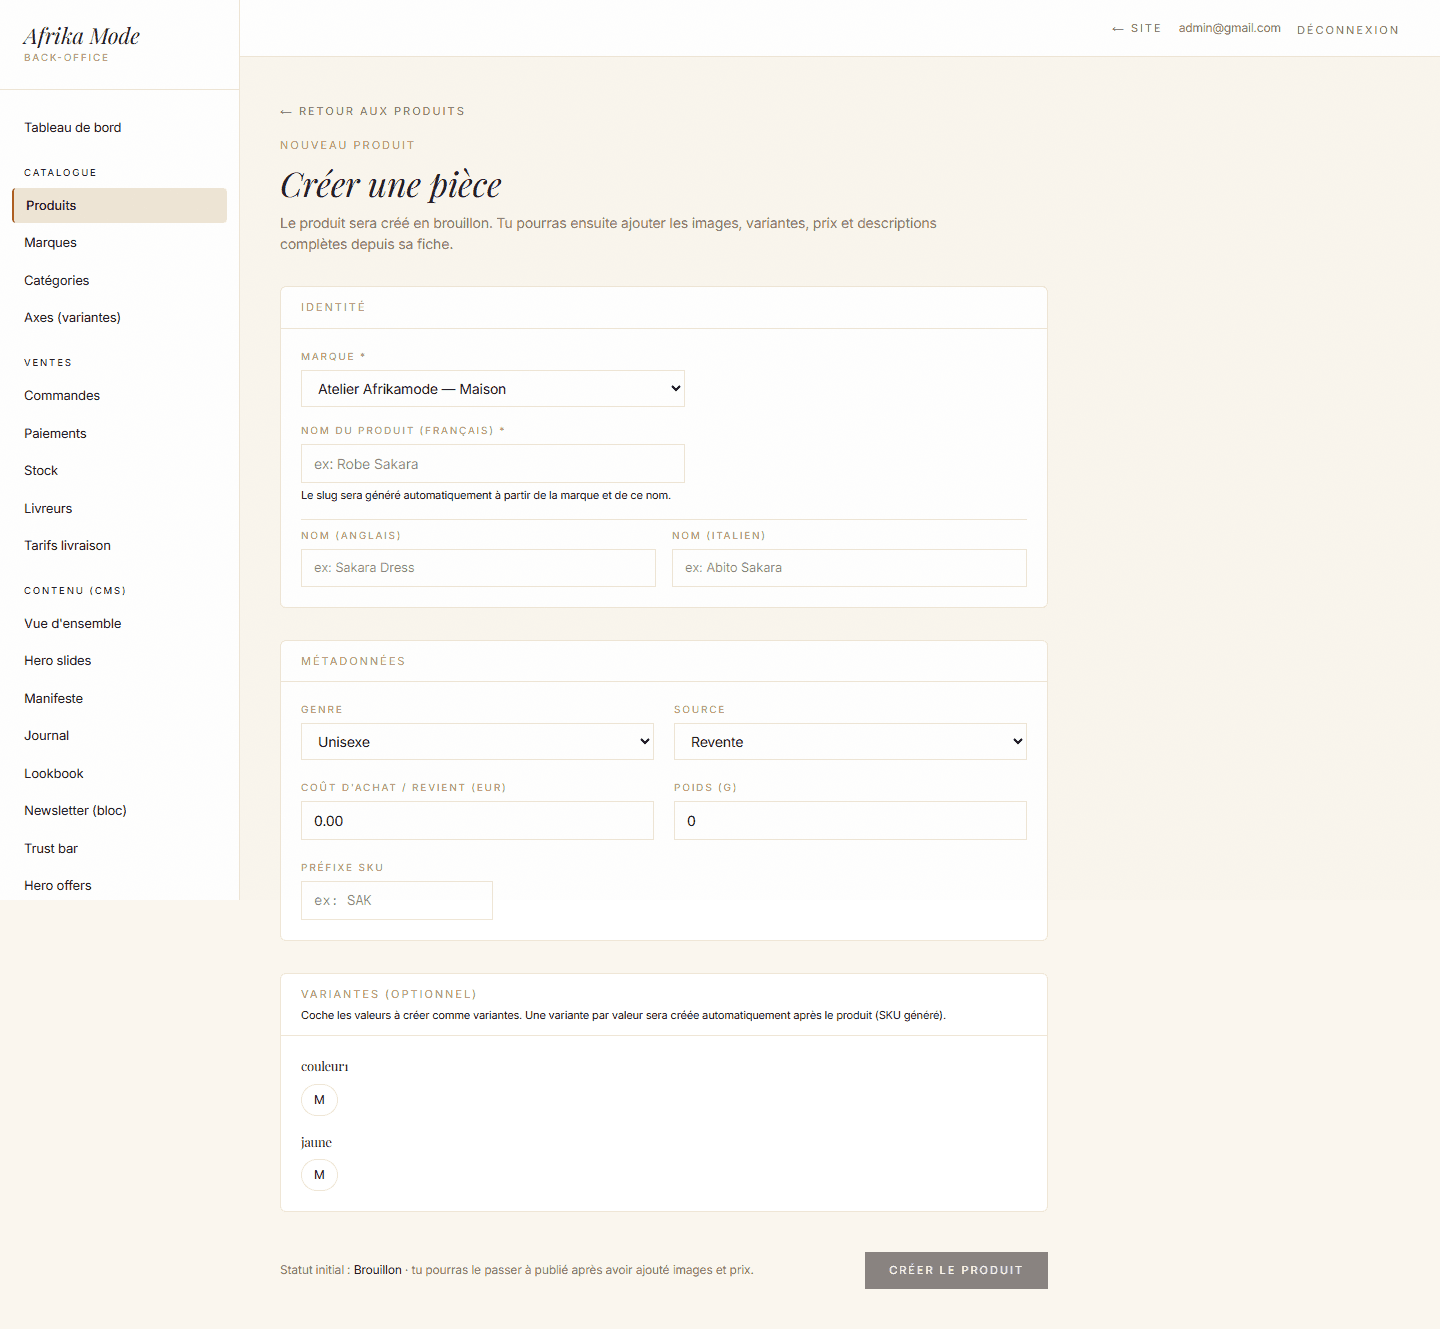
Task: Open Journal in the sidebar
Action: coord(119,736)
